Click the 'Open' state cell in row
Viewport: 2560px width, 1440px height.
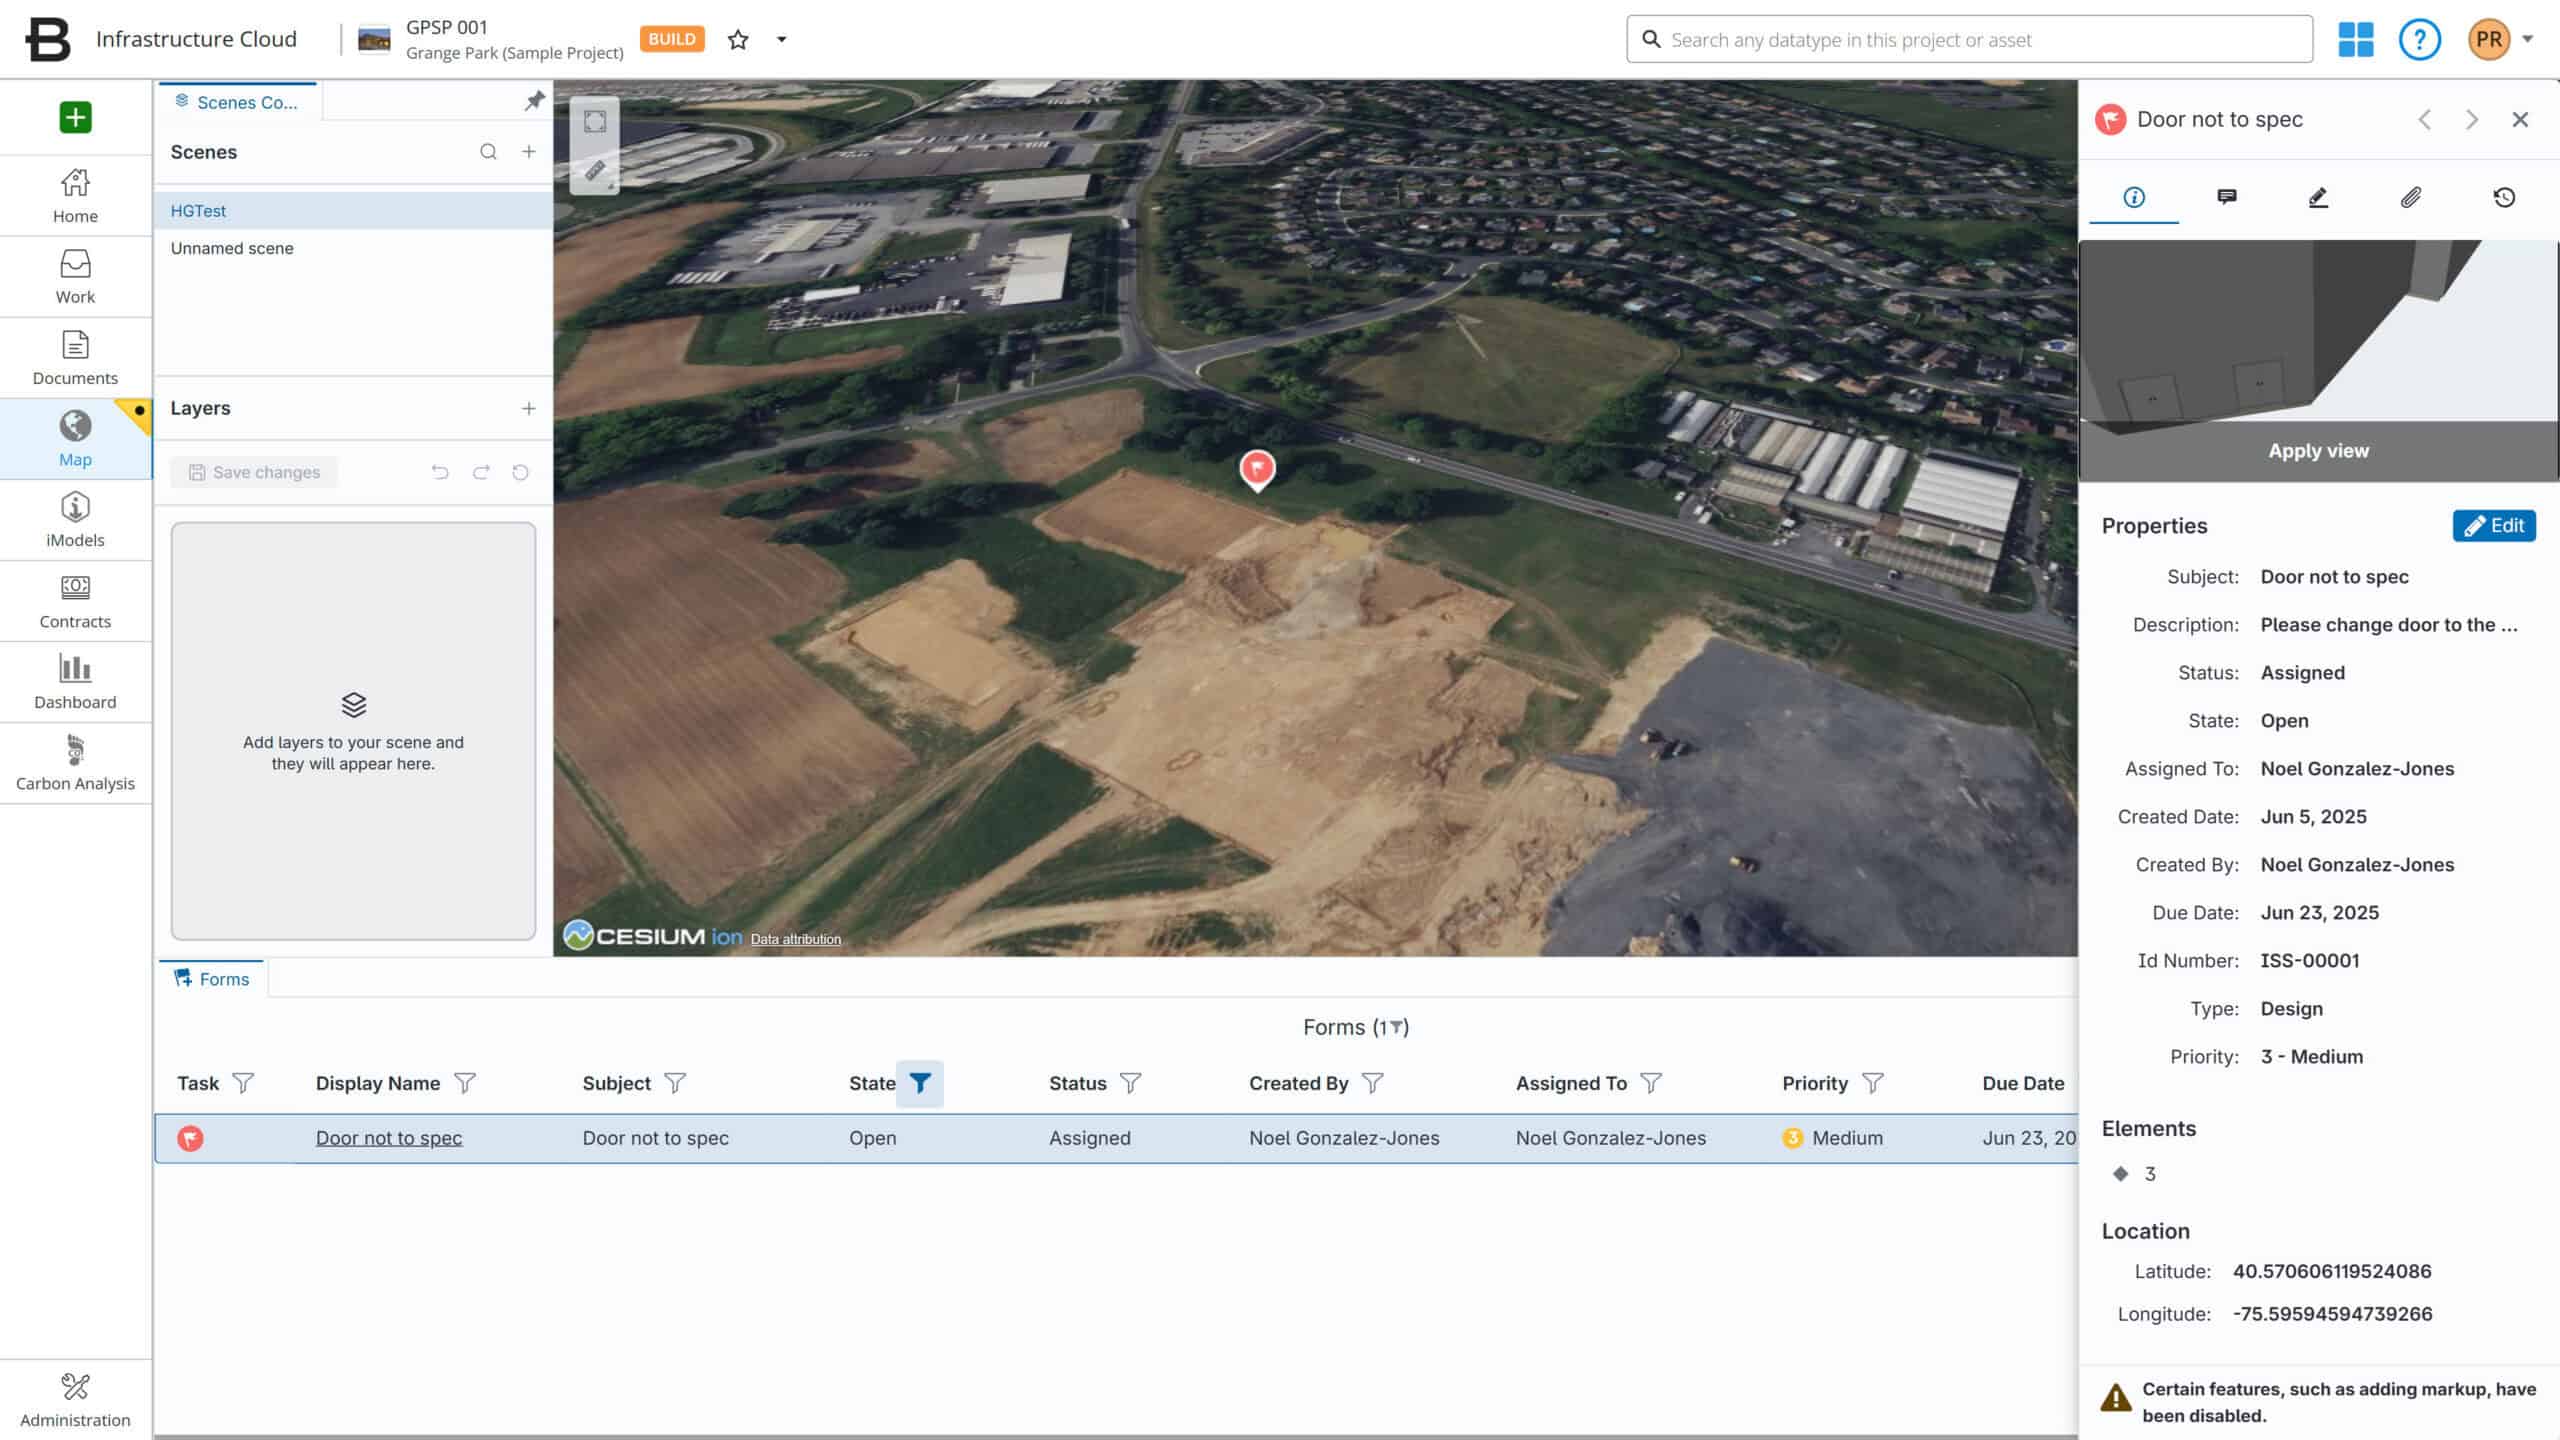[872, 1138]
